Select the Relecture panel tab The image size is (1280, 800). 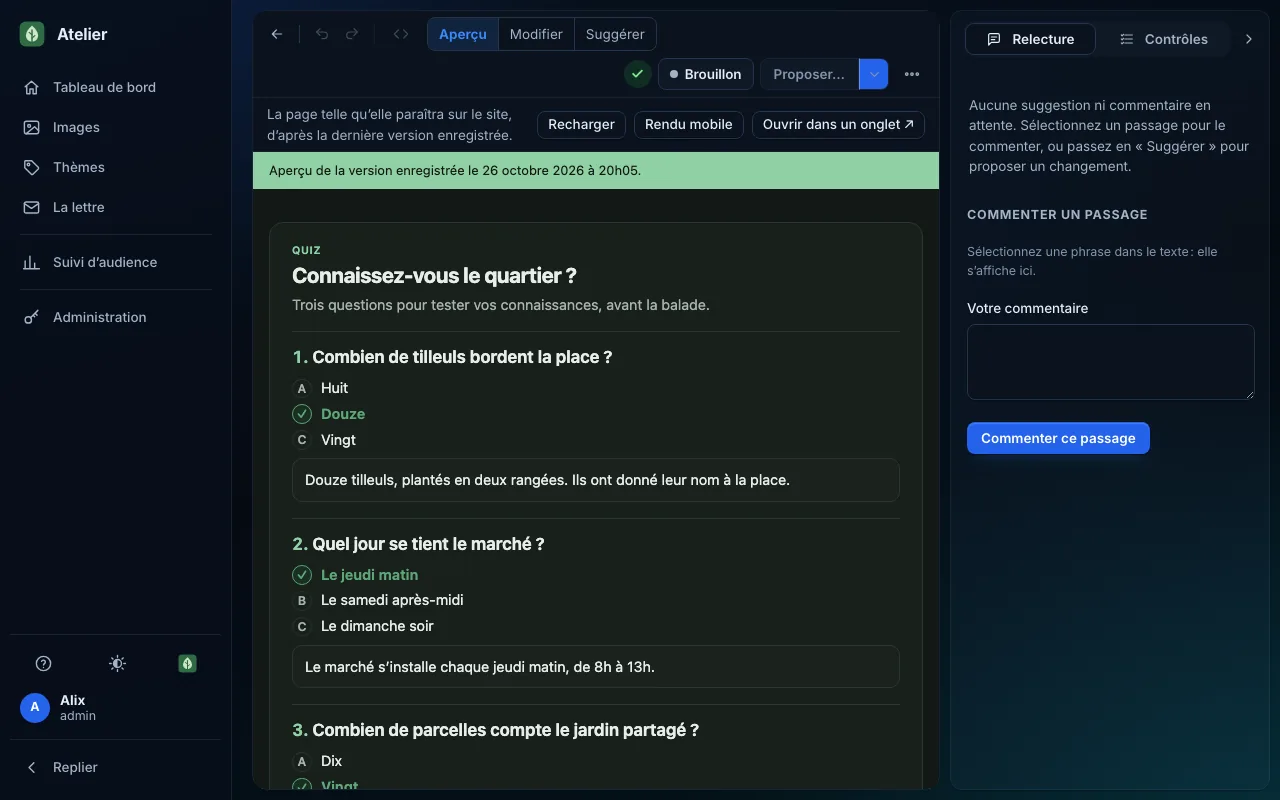tap(1030, 39)
